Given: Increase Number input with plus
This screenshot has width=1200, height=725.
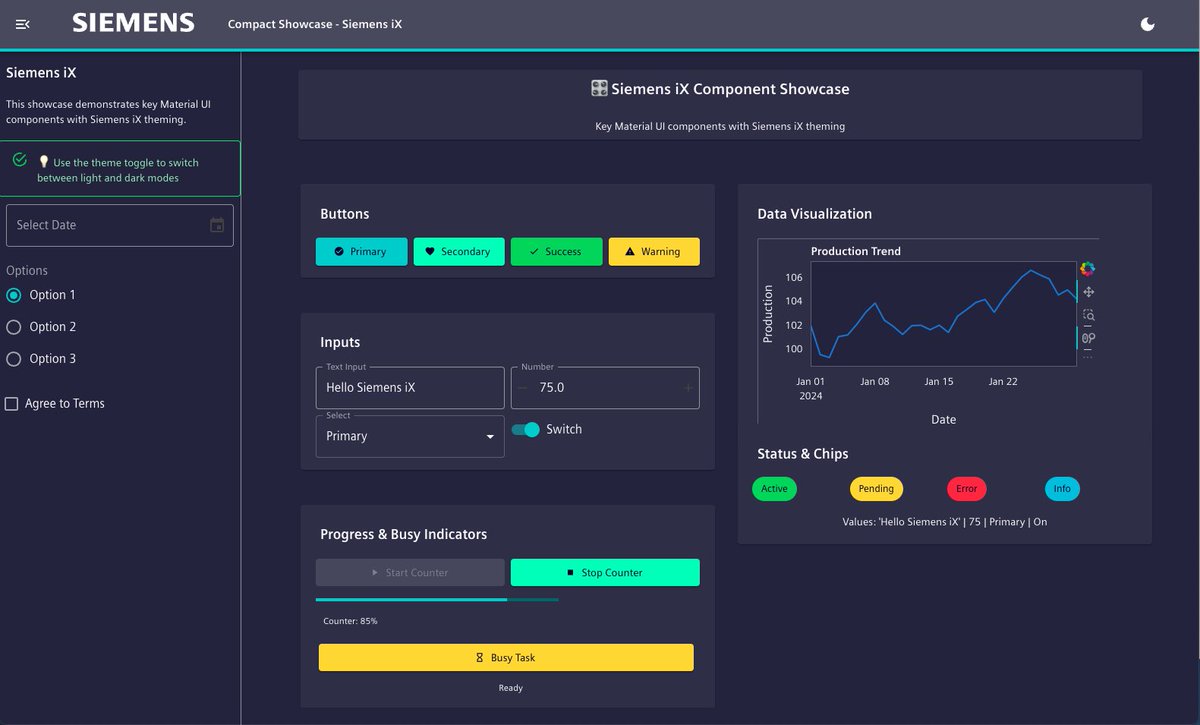Looking at the screenshot, I should tap(688, 388).
